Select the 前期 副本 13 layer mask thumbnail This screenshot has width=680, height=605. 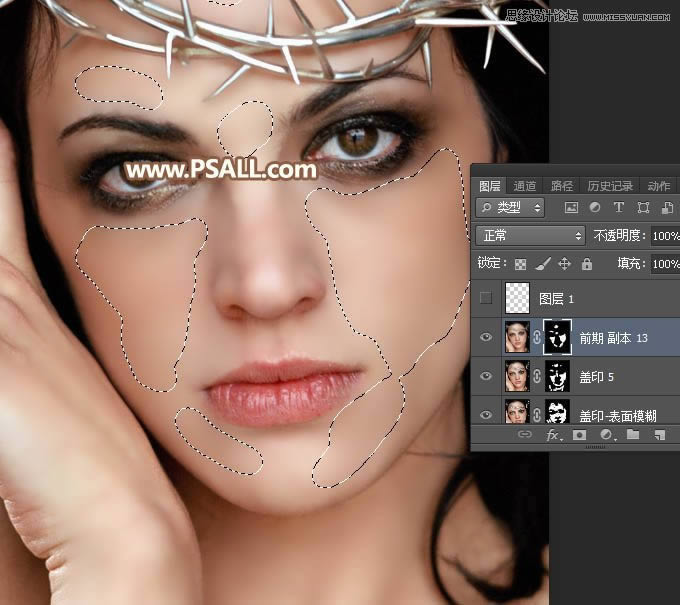(x=557, y=338)
